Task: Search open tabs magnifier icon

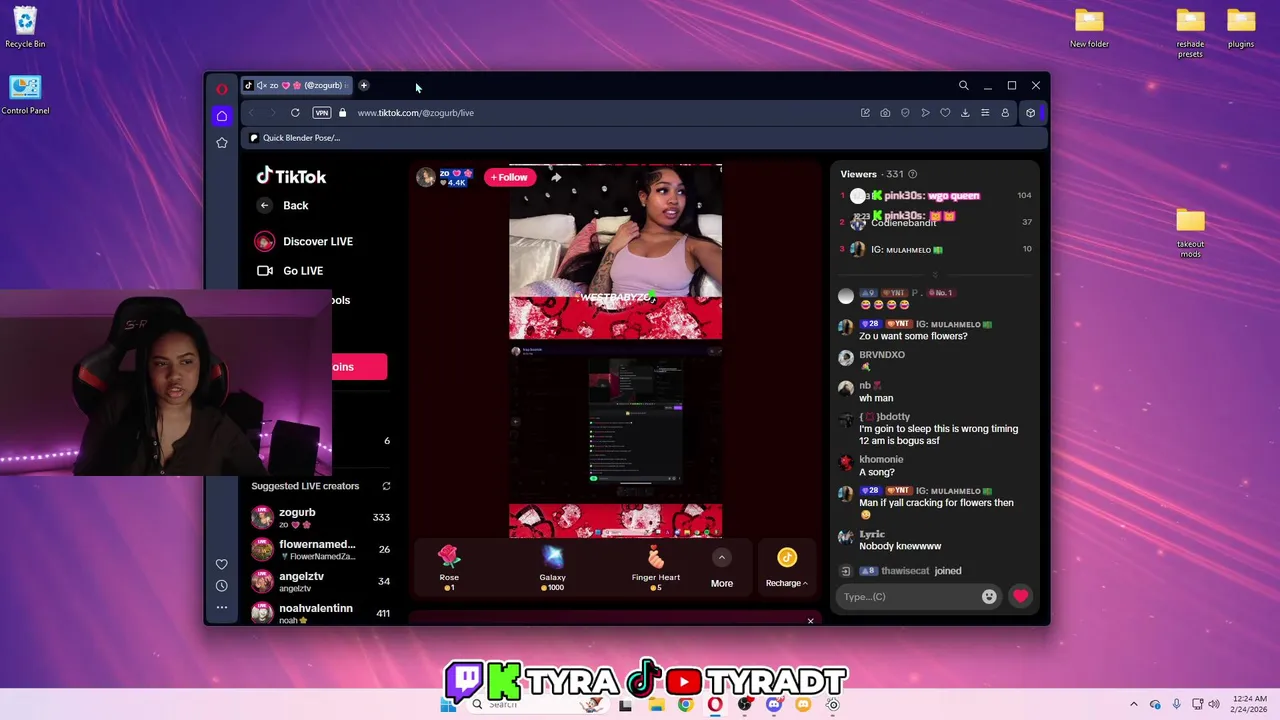Action: [x=964, y=86]
